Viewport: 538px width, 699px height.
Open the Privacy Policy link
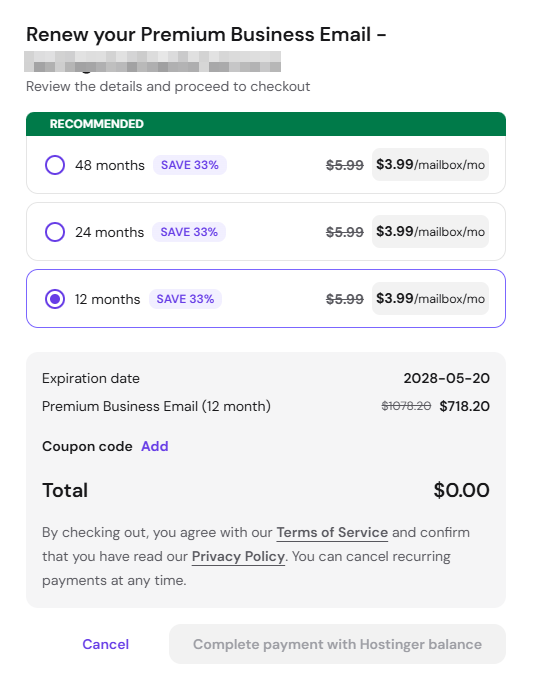(238, 556)
